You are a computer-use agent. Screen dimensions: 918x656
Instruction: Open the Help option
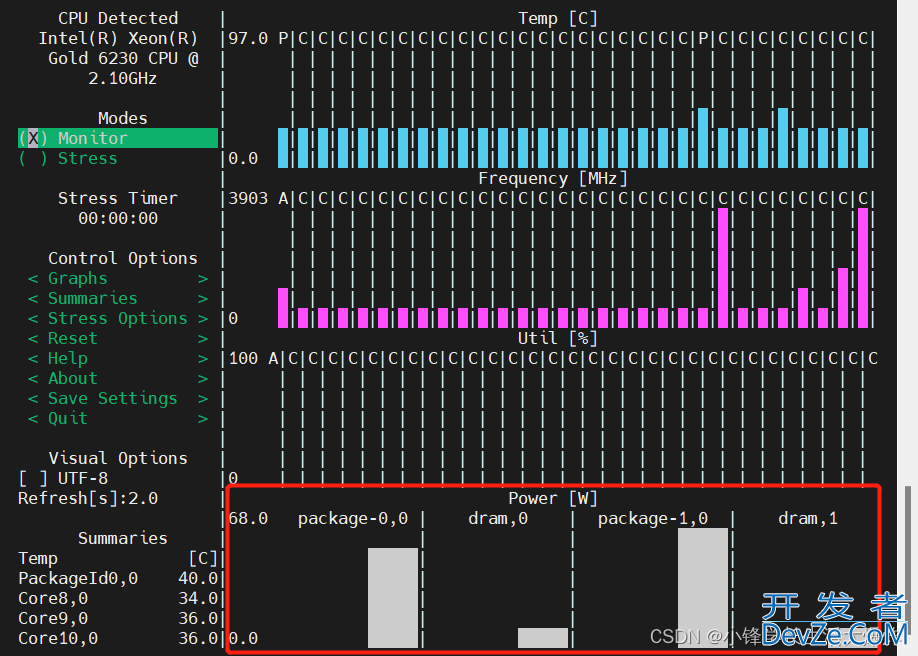(x=118, y=358)
